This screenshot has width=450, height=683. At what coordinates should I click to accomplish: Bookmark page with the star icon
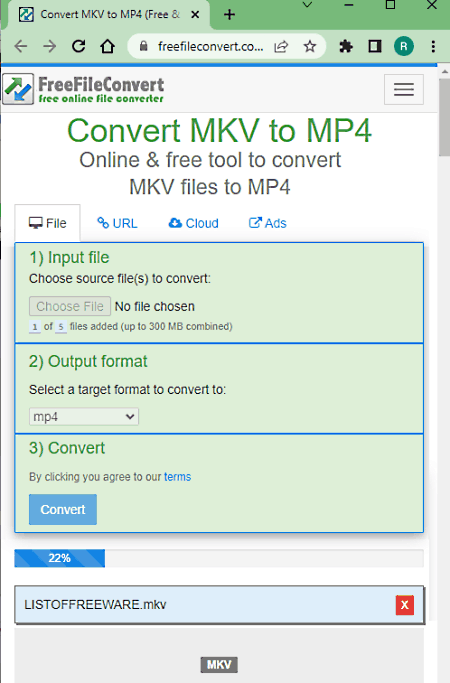tap(310, 46)
